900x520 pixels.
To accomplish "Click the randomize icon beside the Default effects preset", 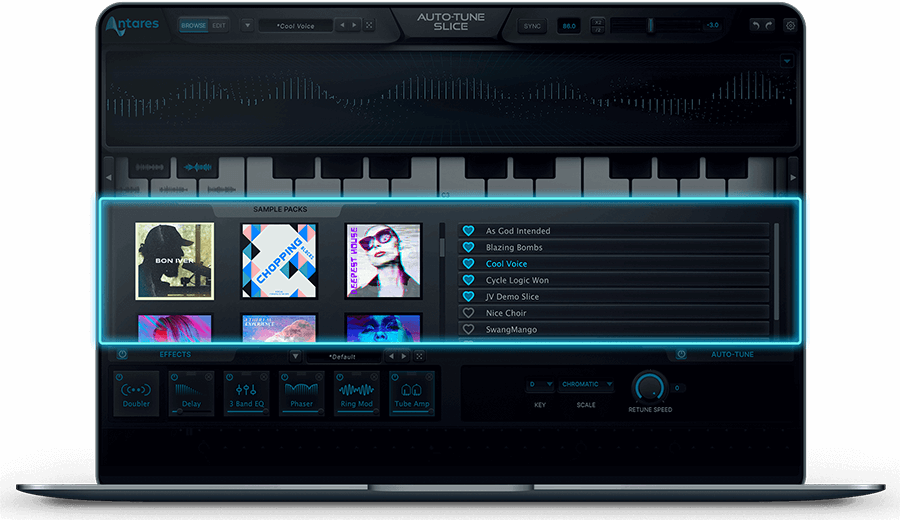I will pyautogui.click(x=419, y=356).
